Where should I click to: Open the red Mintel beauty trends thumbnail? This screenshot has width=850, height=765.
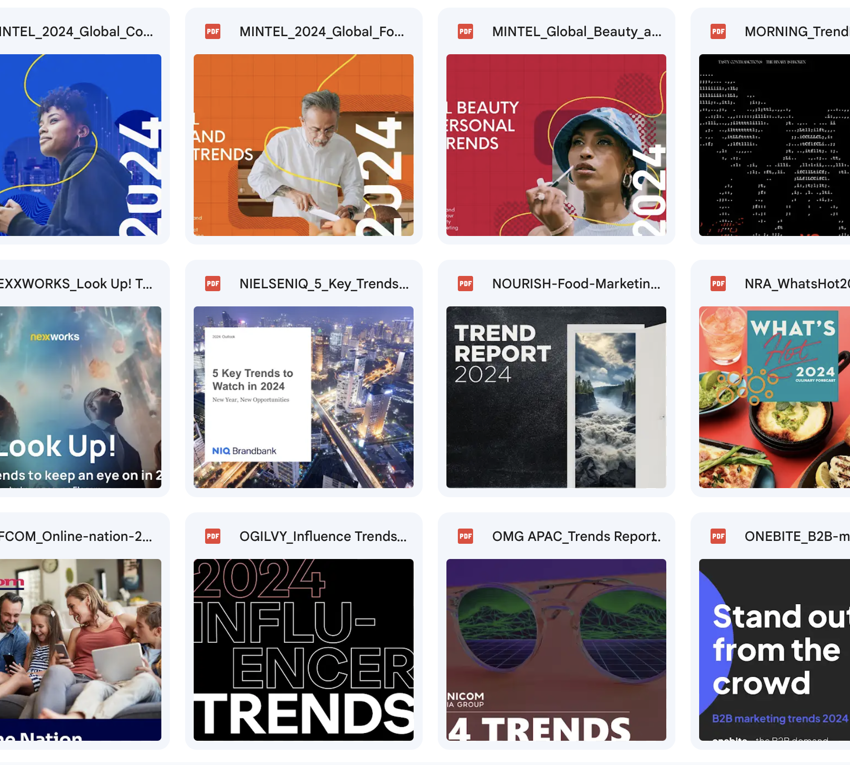point(556,145)
